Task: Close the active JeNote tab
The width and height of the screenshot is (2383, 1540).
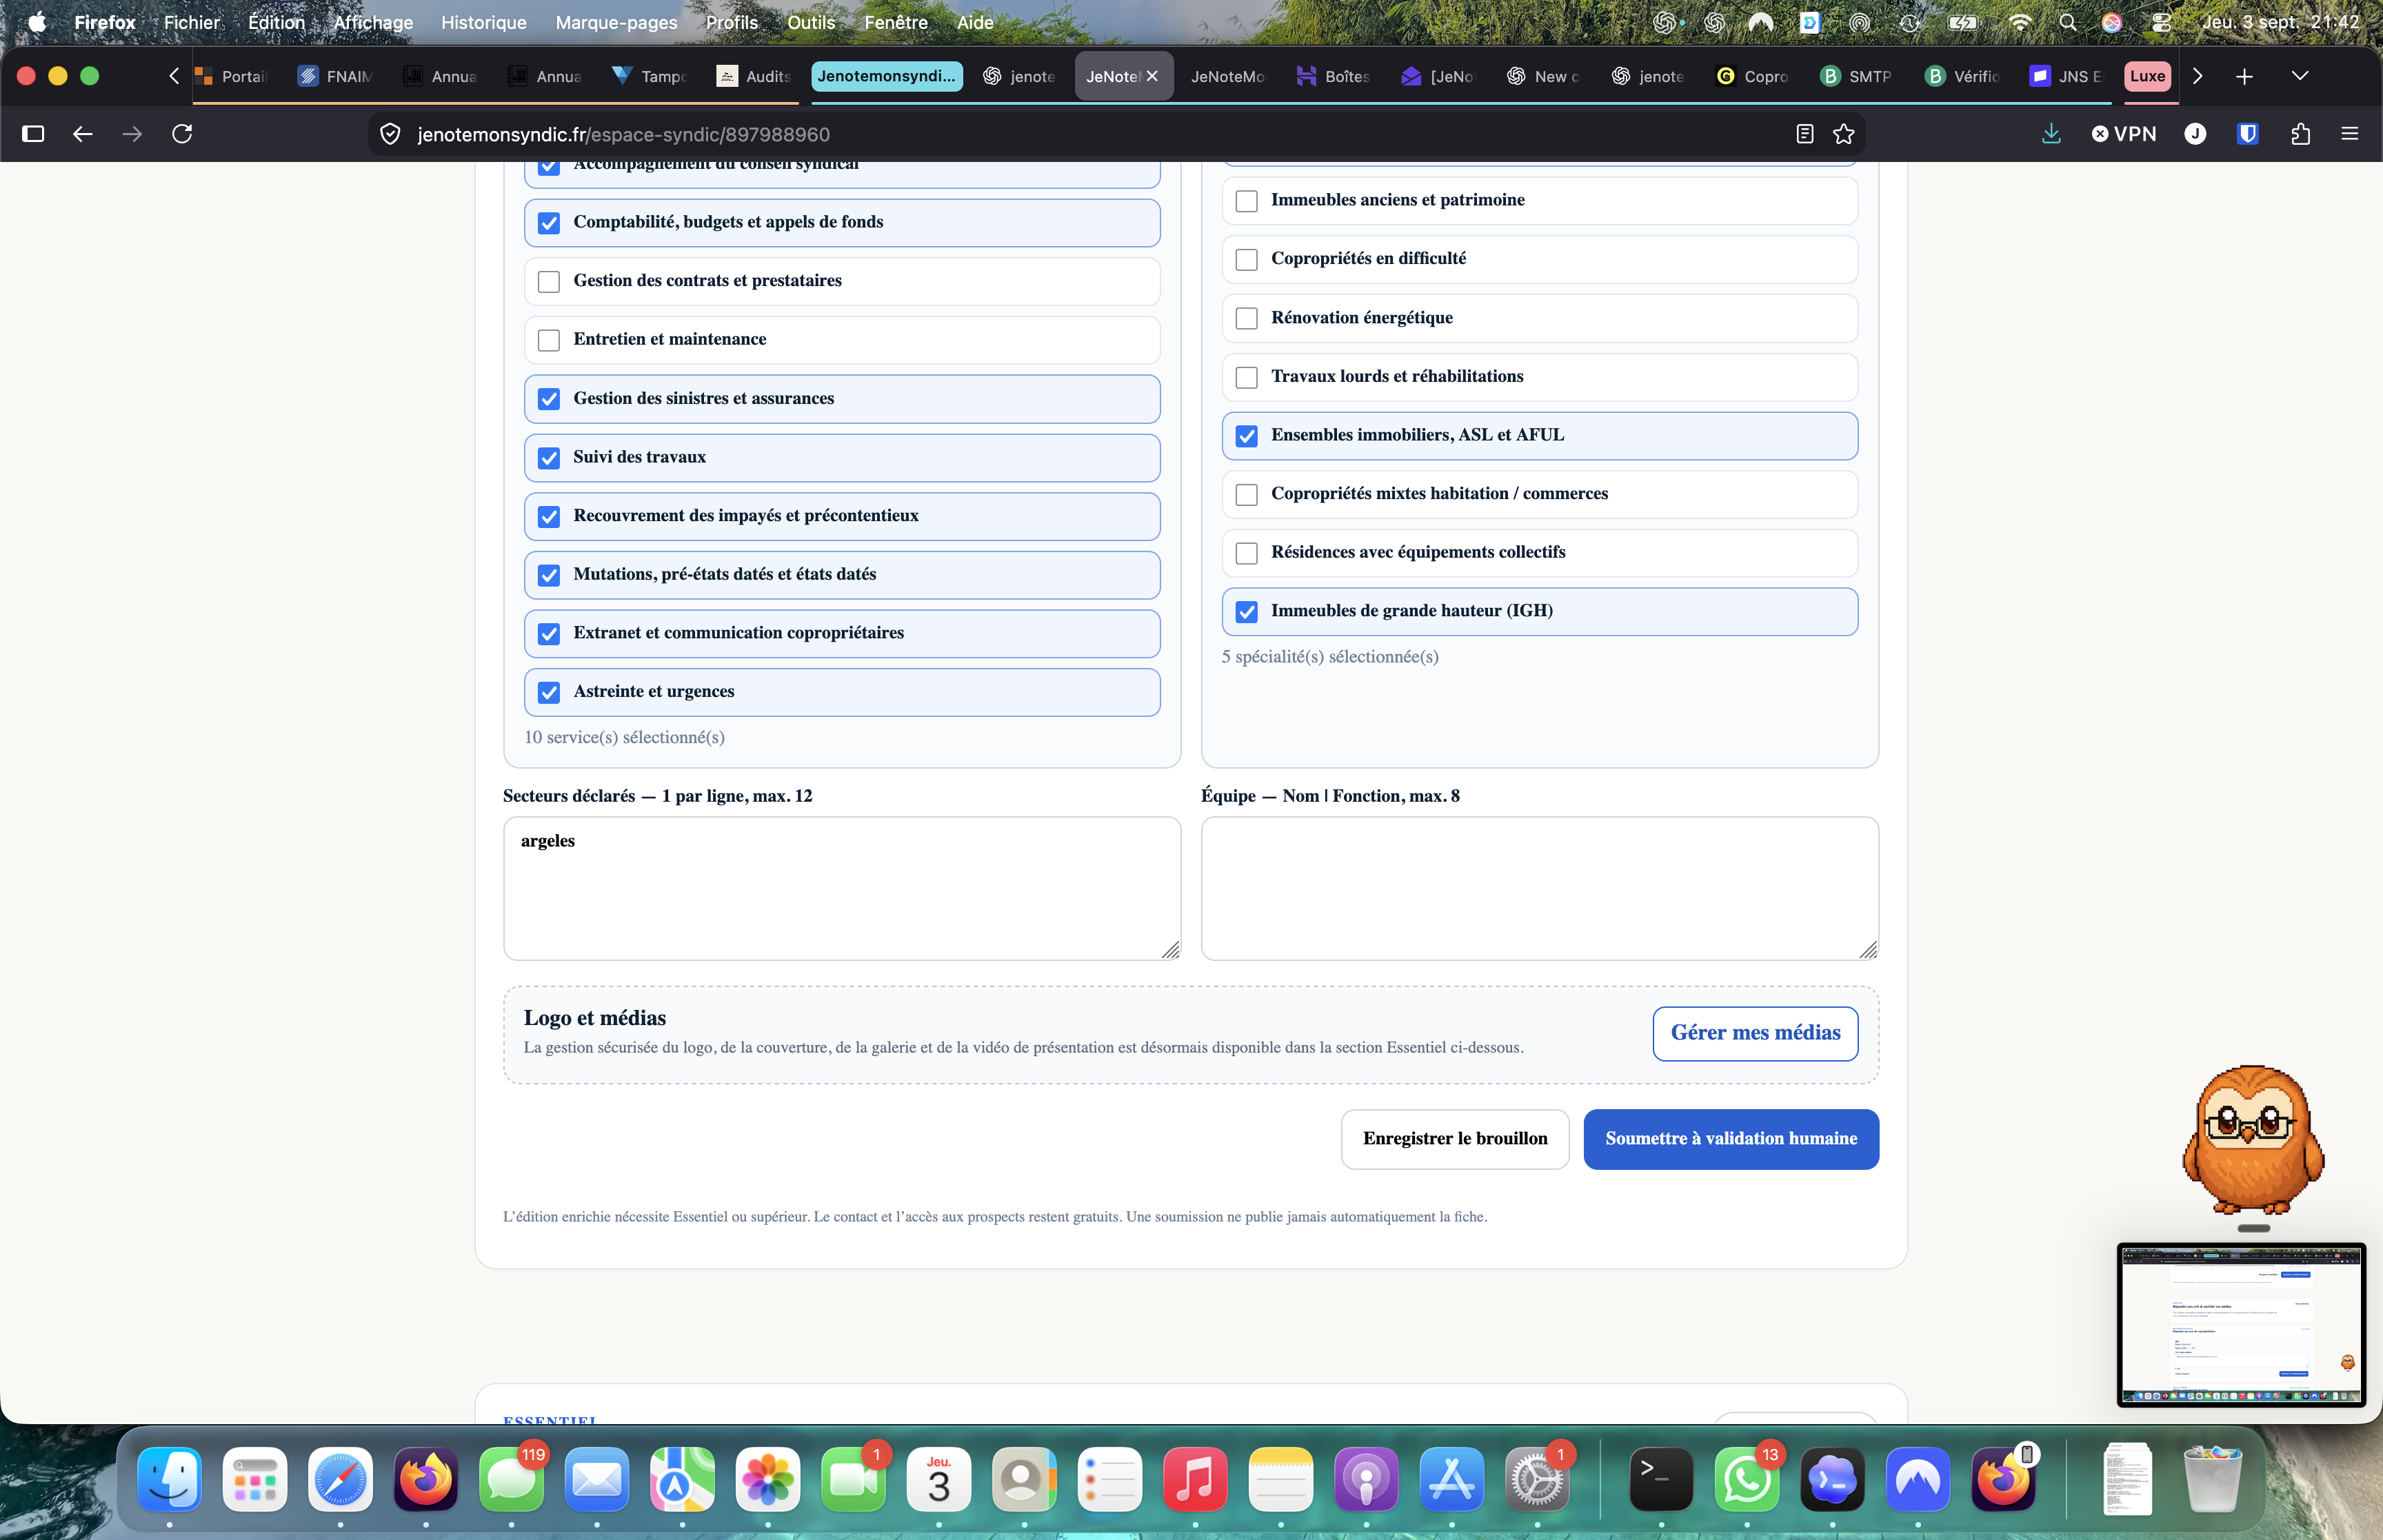Action: [1152, 76]
